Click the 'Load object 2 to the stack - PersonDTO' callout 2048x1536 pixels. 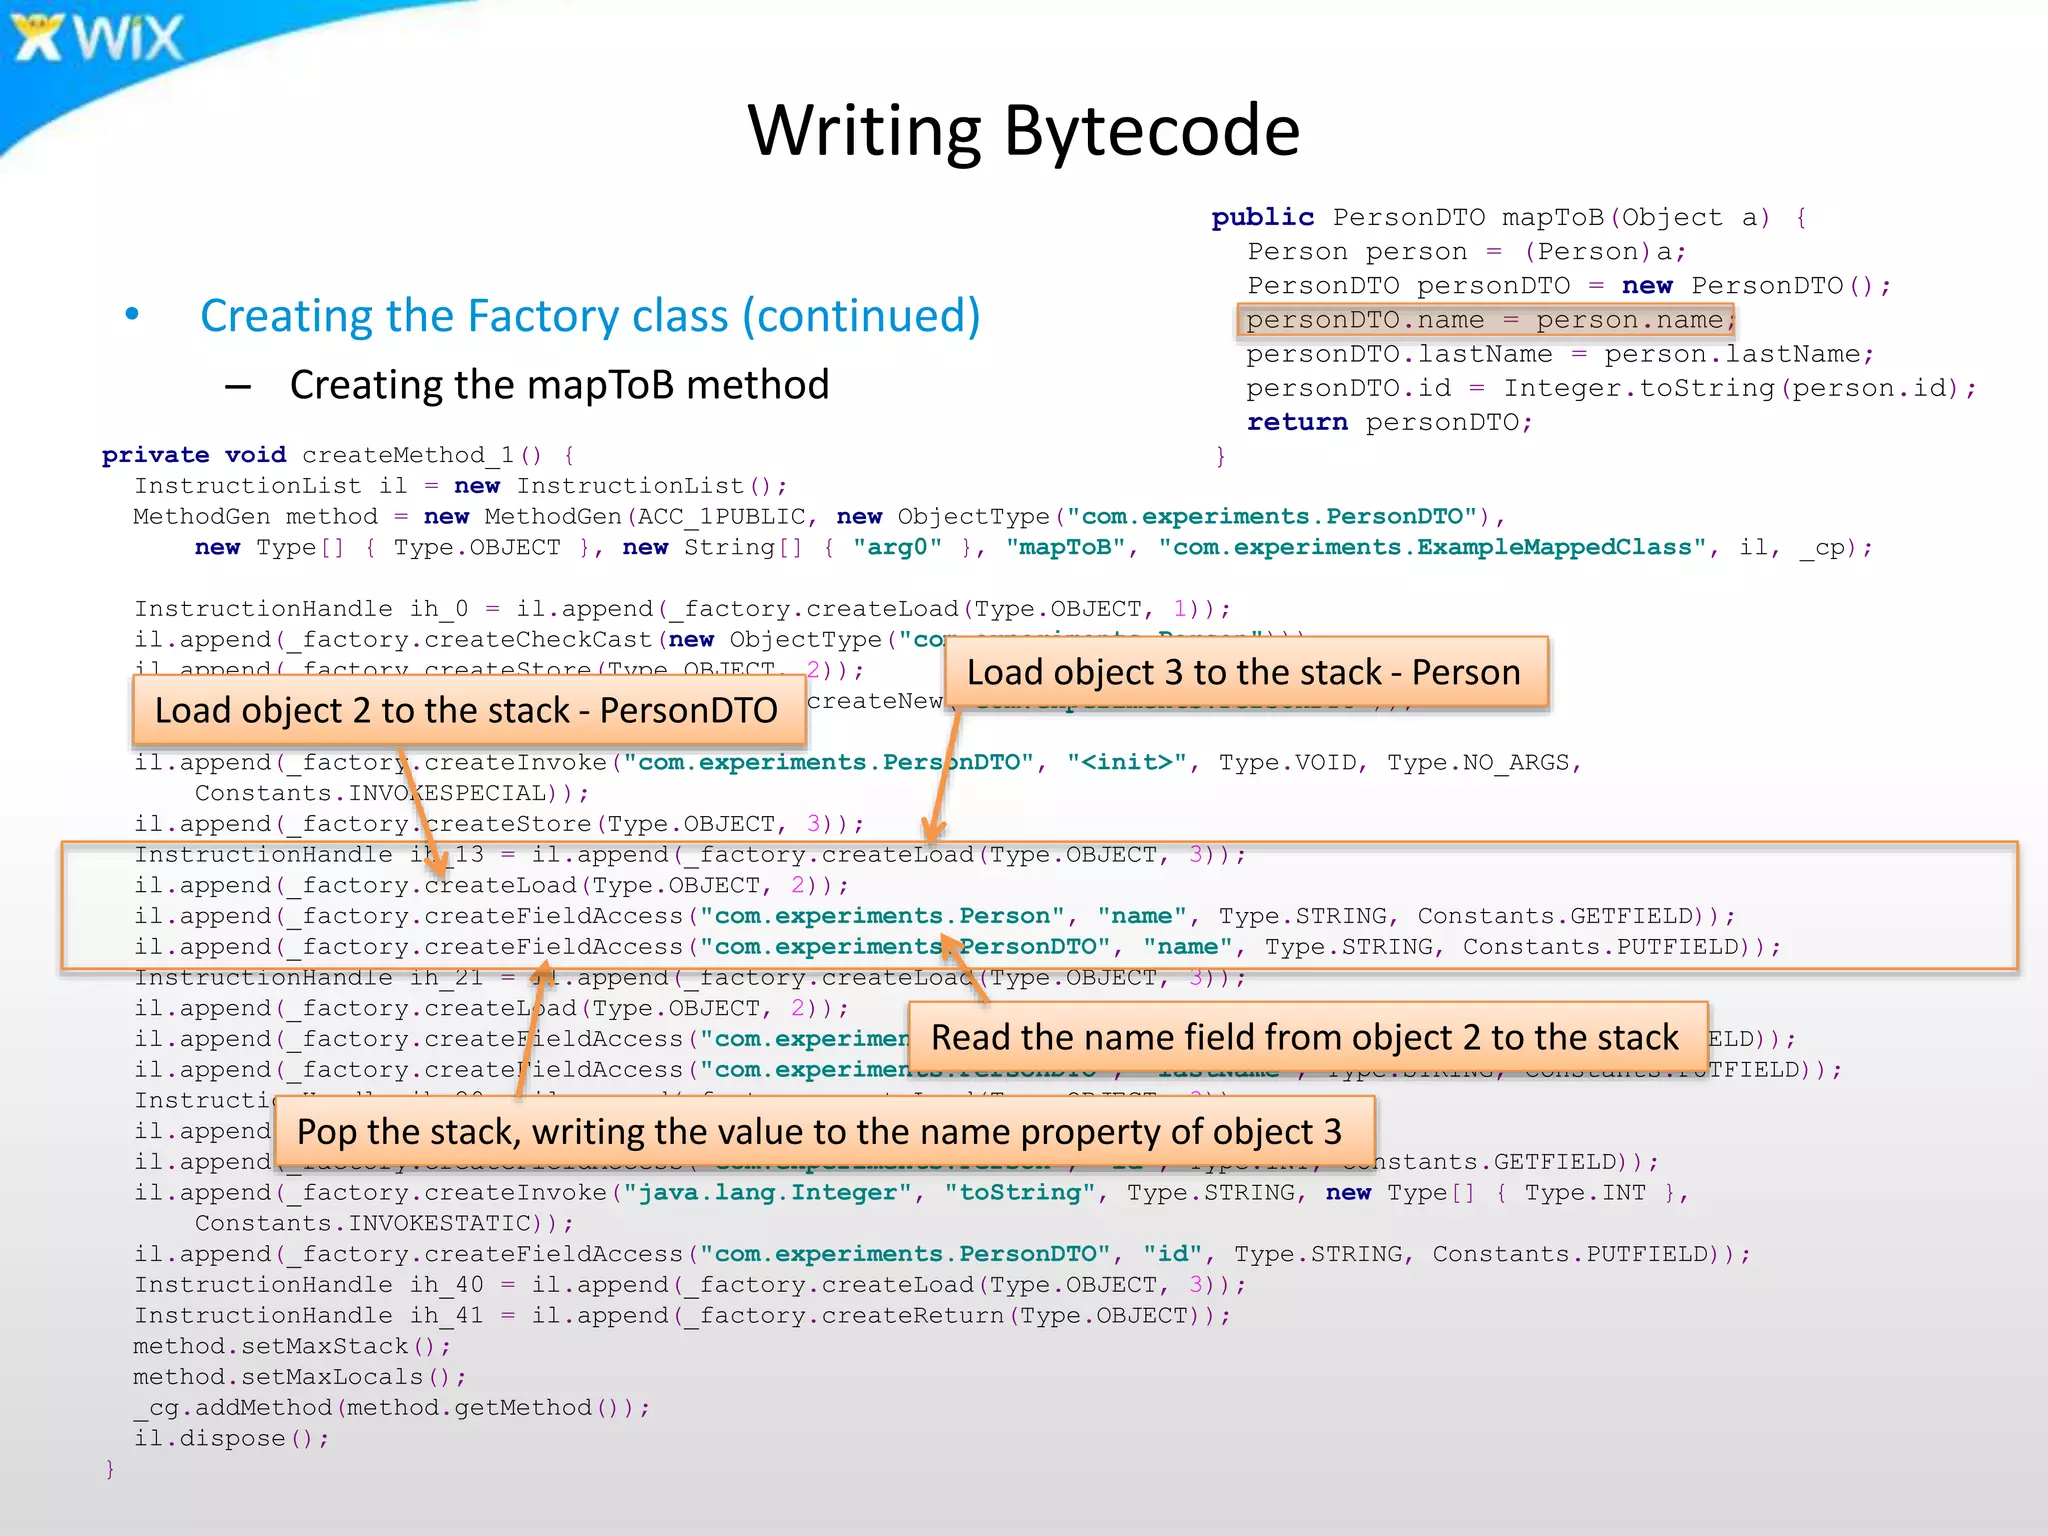pos(467,711)
